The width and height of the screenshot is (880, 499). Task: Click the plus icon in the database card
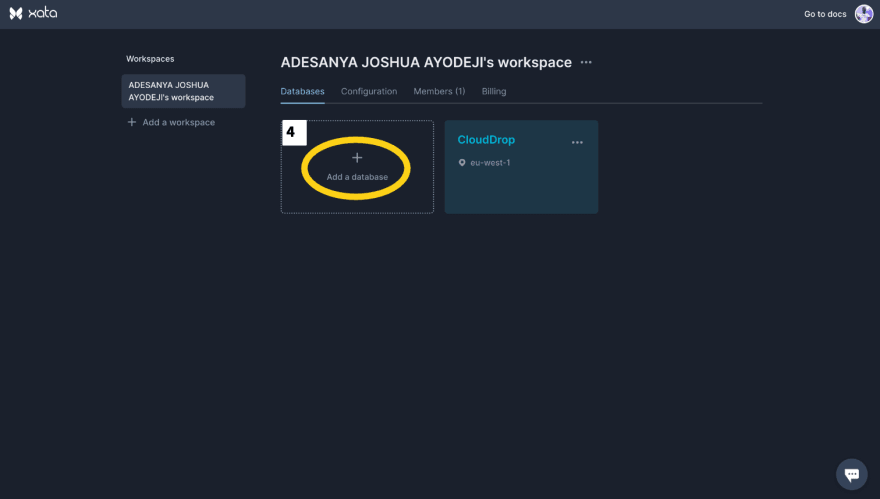[357, 158]
